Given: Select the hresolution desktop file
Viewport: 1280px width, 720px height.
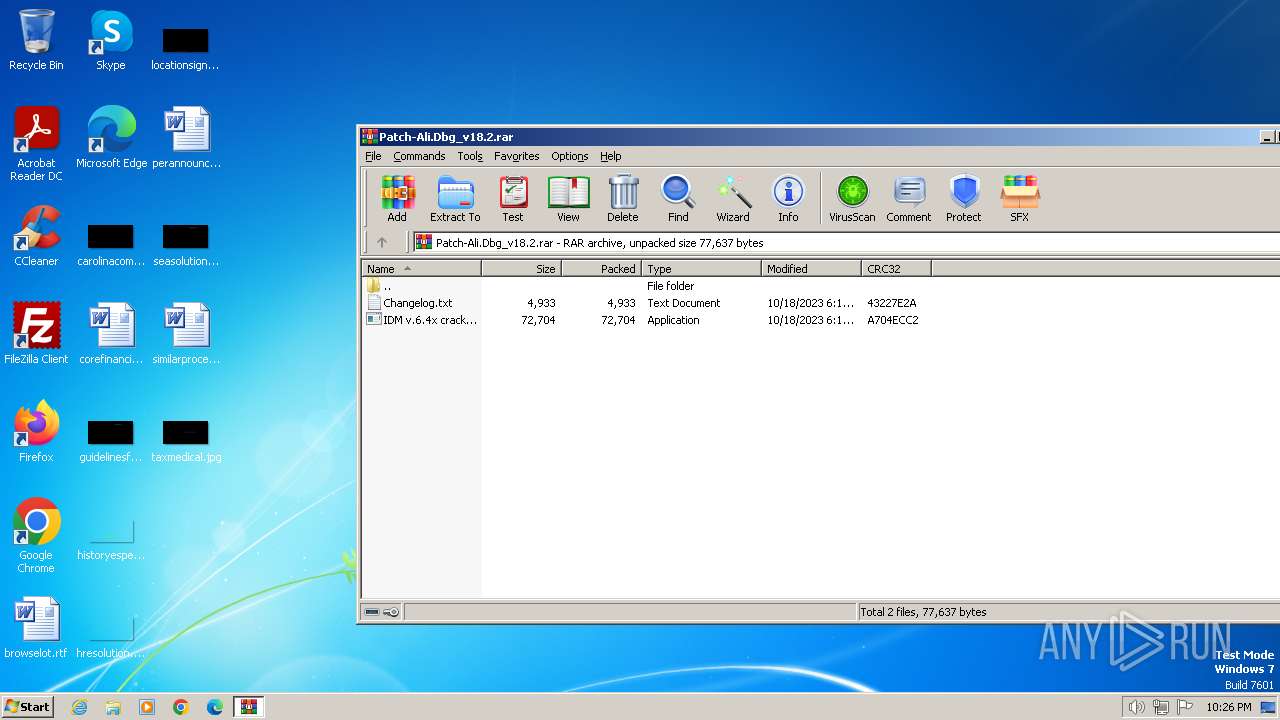Looking at the screenshot, I should click(111, 638).
